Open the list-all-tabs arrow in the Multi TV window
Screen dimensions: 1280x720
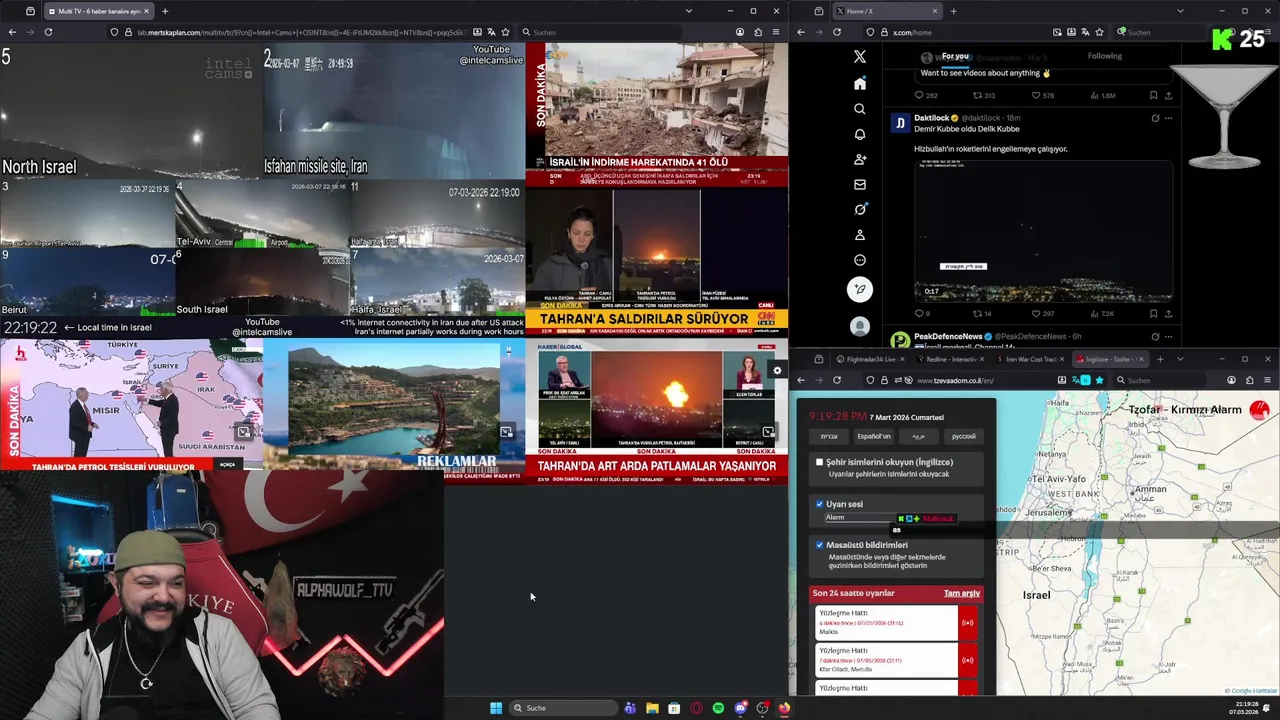click(x=688, y=11)
